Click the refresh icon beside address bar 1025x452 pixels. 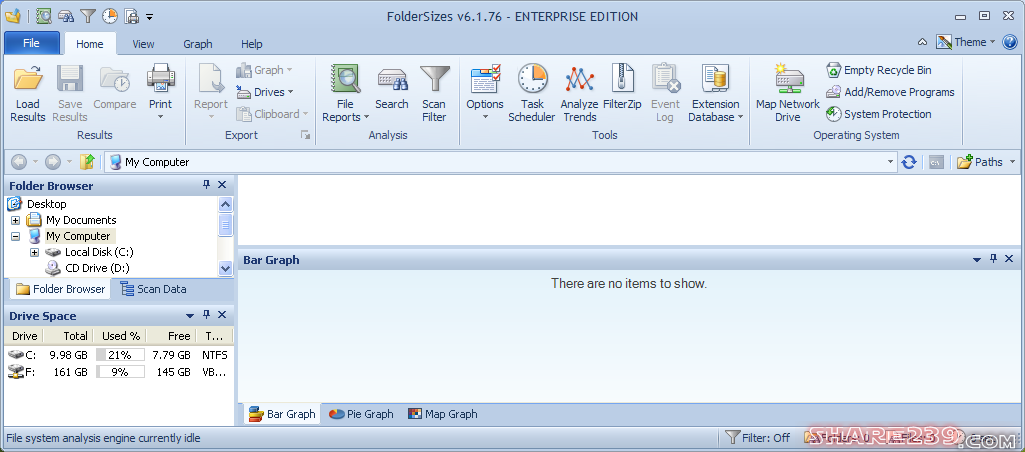909,162
